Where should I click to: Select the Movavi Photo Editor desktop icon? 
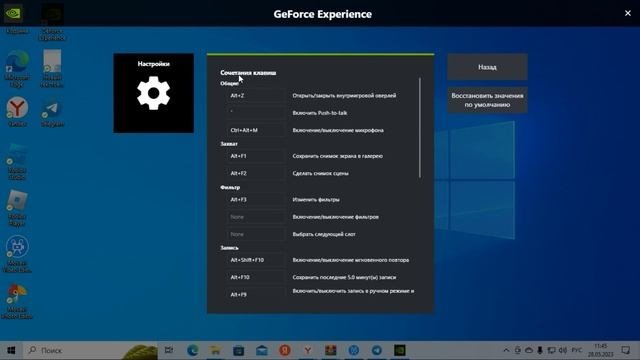coord(17,301)
